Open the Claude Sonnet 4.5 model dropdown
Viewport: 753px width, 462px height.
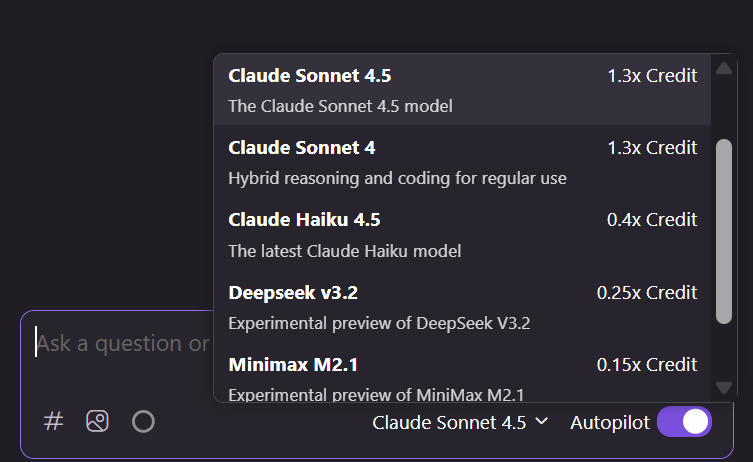(460, 423)
